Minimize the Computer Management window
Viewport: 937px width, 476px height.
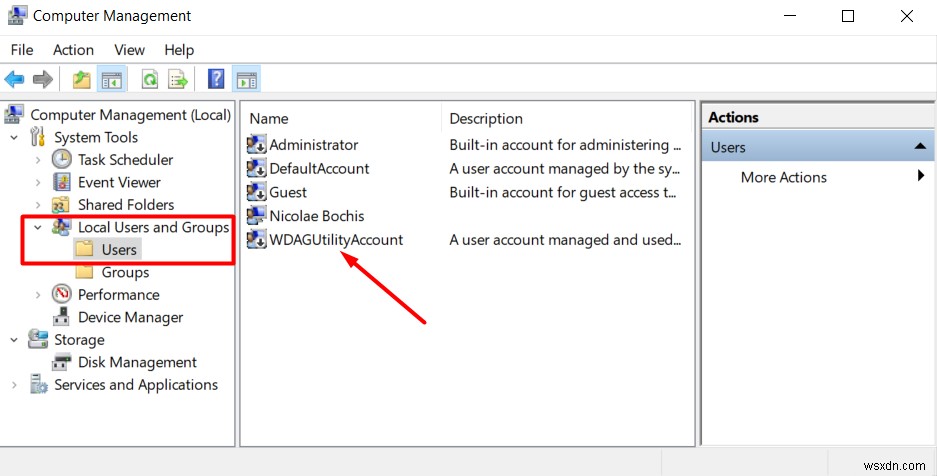point(789,16)
